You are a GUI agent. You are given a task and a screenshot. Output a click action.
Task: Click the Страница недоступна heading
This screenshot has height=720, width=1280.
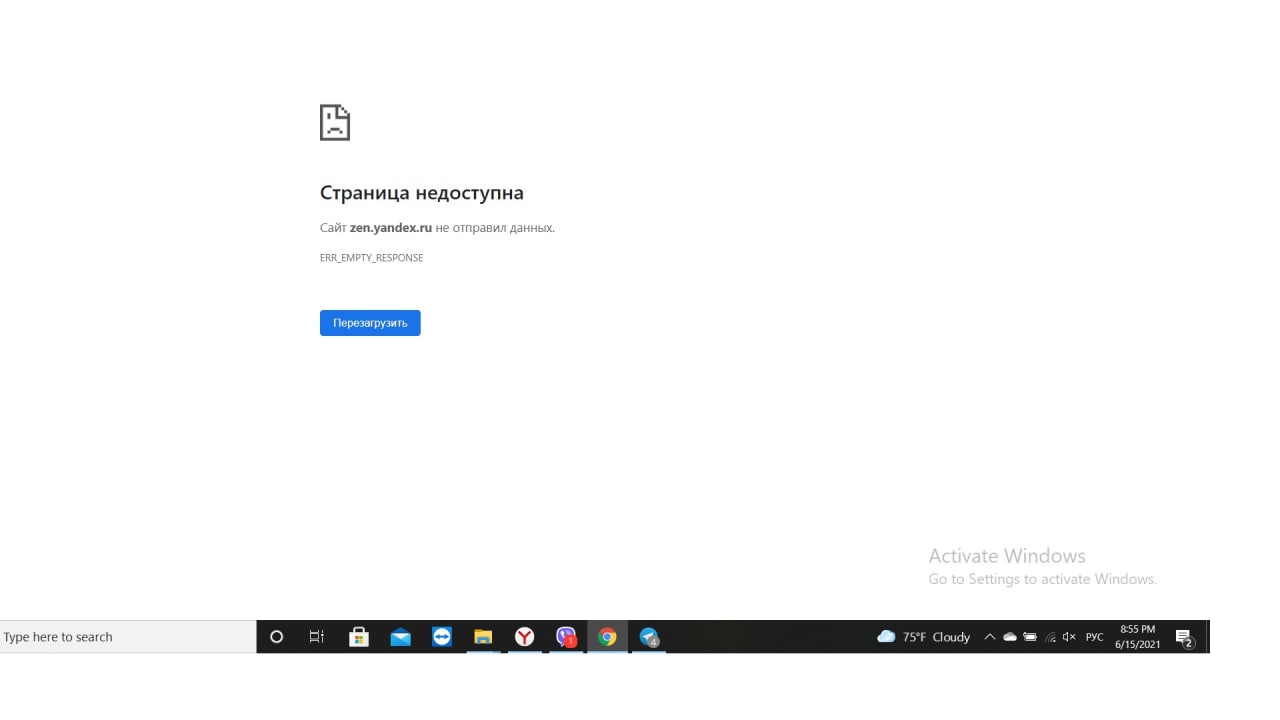(422, 193)
